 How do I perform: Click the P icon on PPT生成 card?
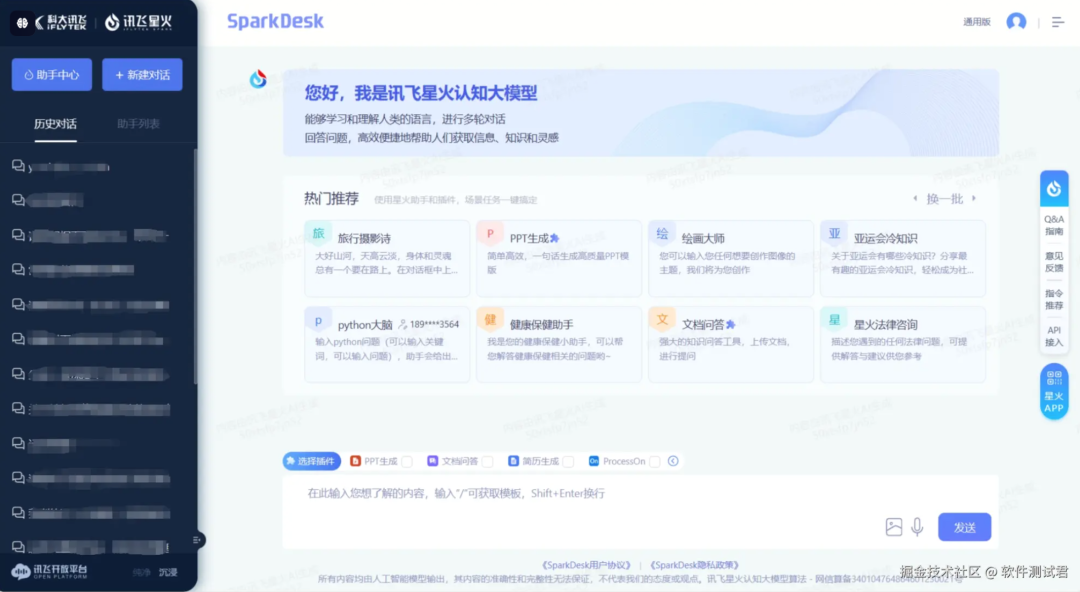(x=490, y=234)
